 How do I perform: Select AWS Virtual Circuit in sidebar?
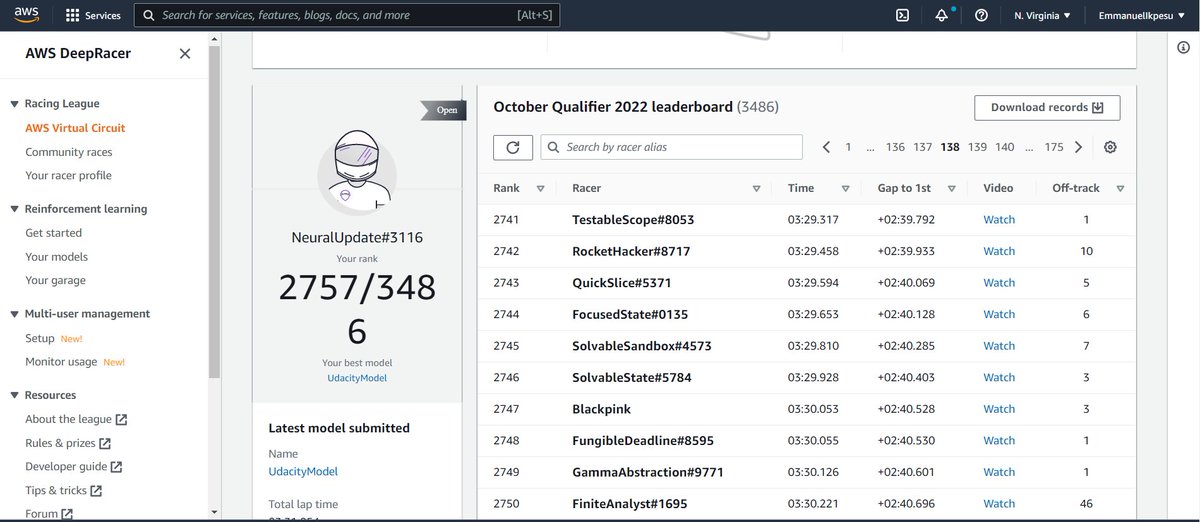pyautogui.click(x=75, y=128)
